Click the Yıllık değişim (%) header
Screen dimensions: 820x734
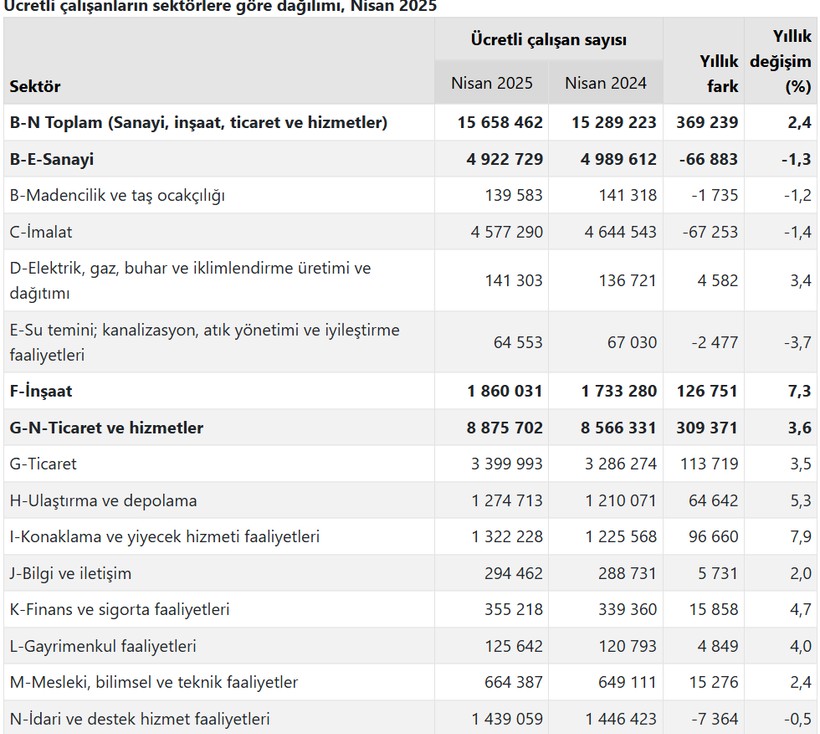coord(780,61)
